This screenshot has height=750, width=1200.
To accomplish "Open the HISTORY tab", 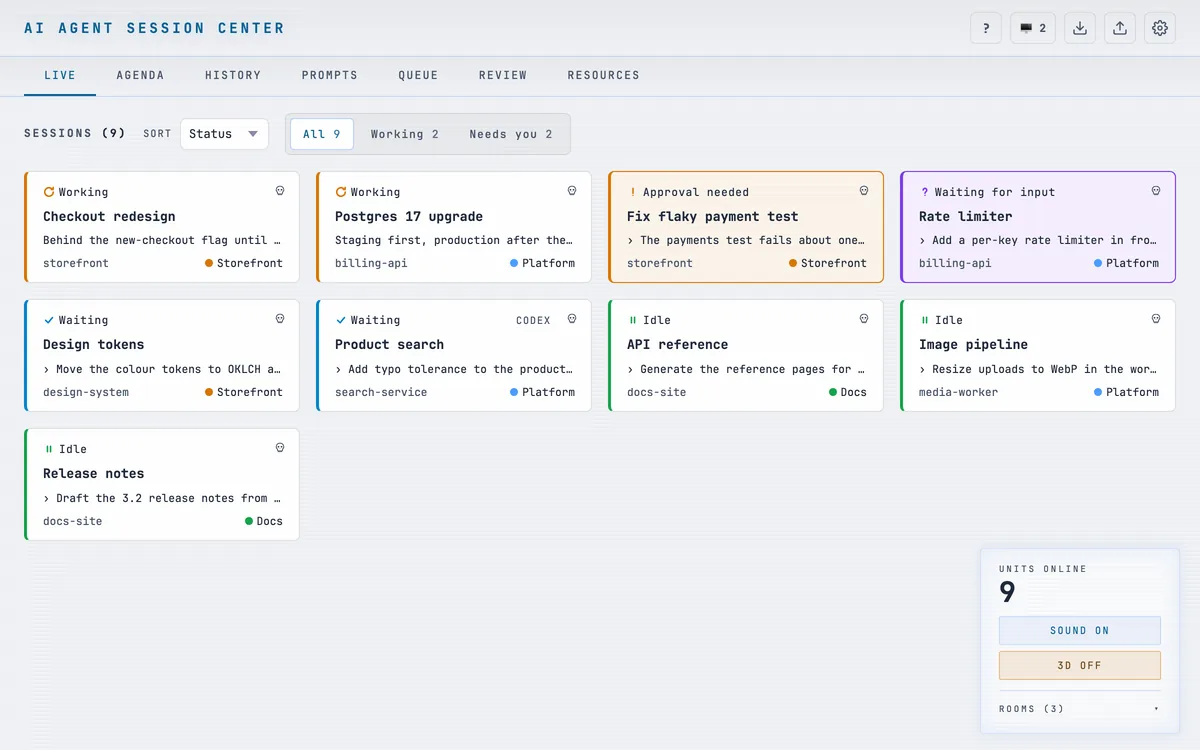I will click(x=233, y=75).
